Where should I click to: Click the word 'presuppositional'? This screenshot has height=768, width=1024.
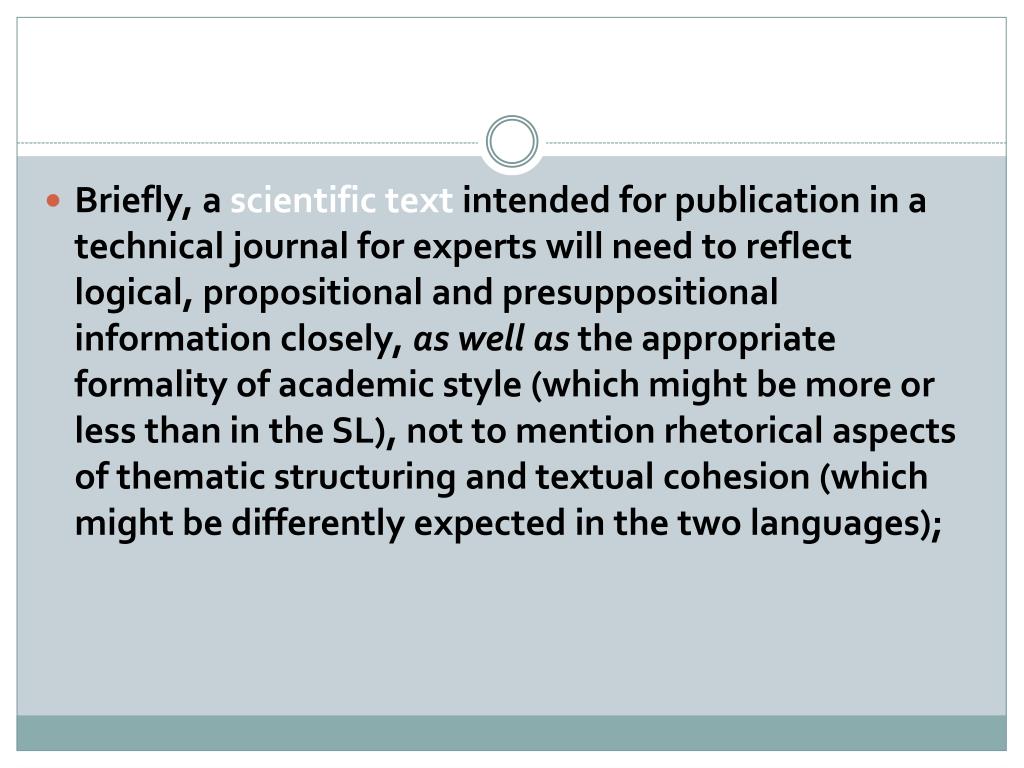tap(640, 293)
